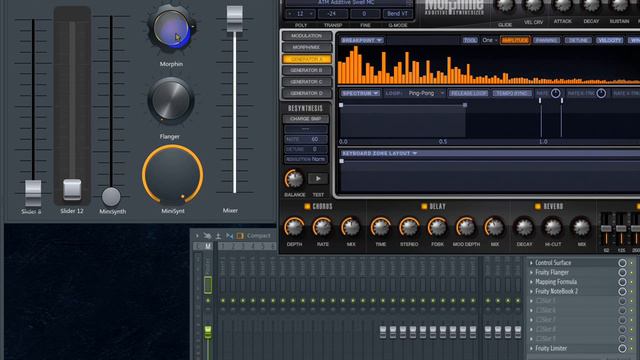The height and width of the screenshot is (360, 640).
Task: Click the Vel Crv knob
Action: tap(533, 6)
